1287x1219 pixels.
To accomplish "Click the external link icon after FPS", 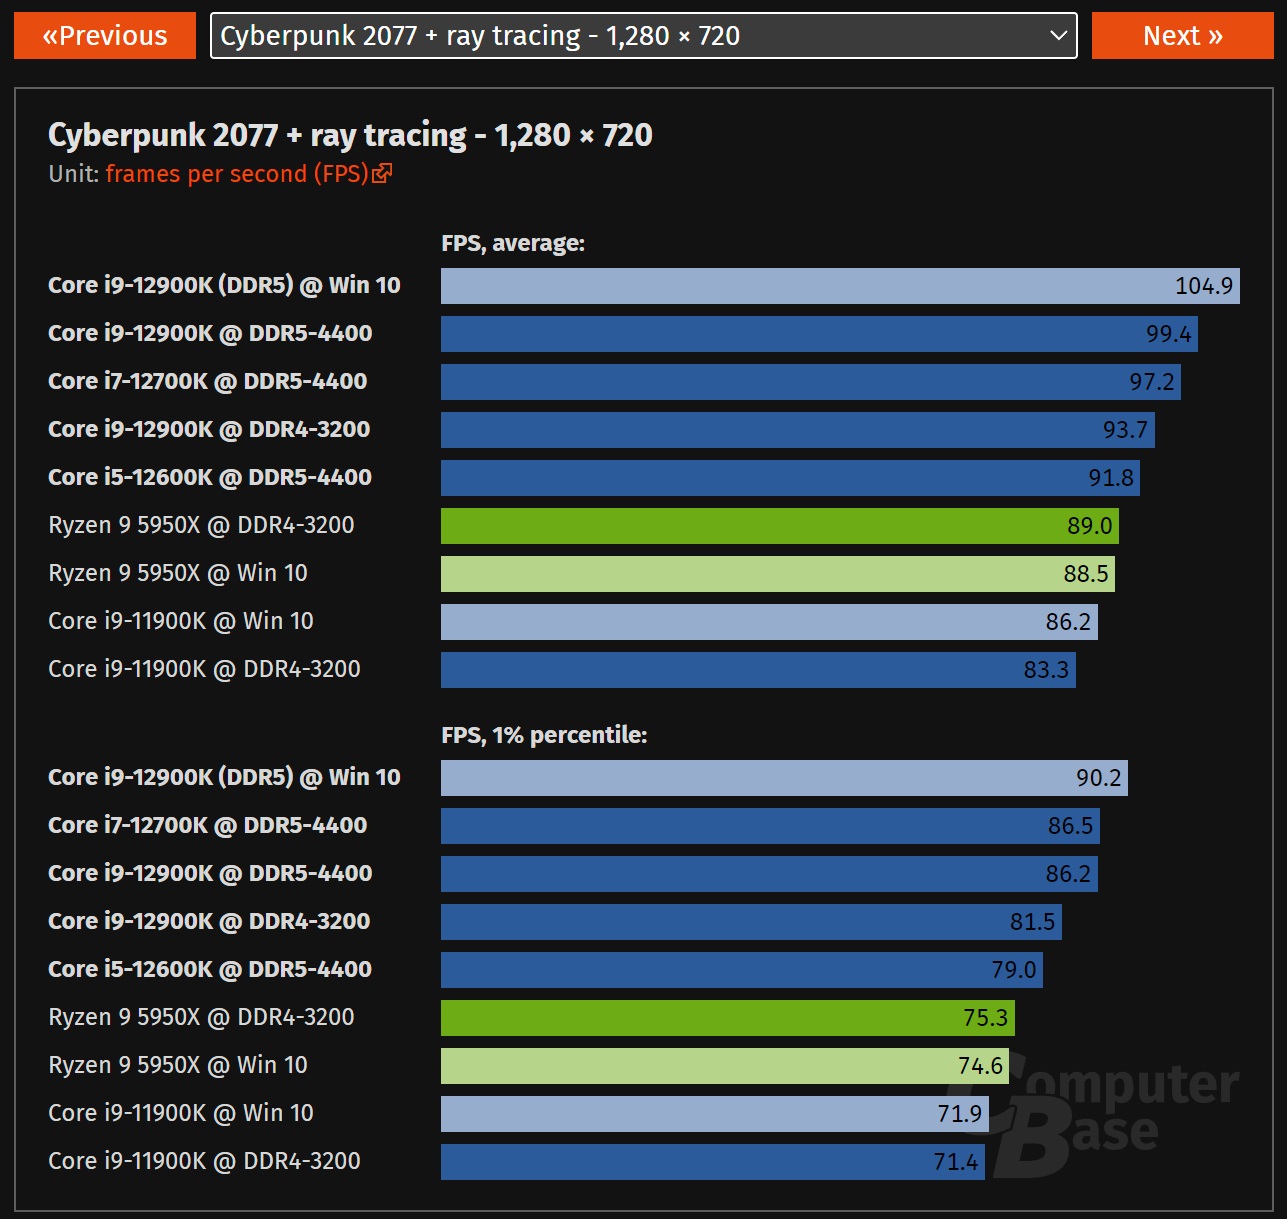I will pos(382,174).
